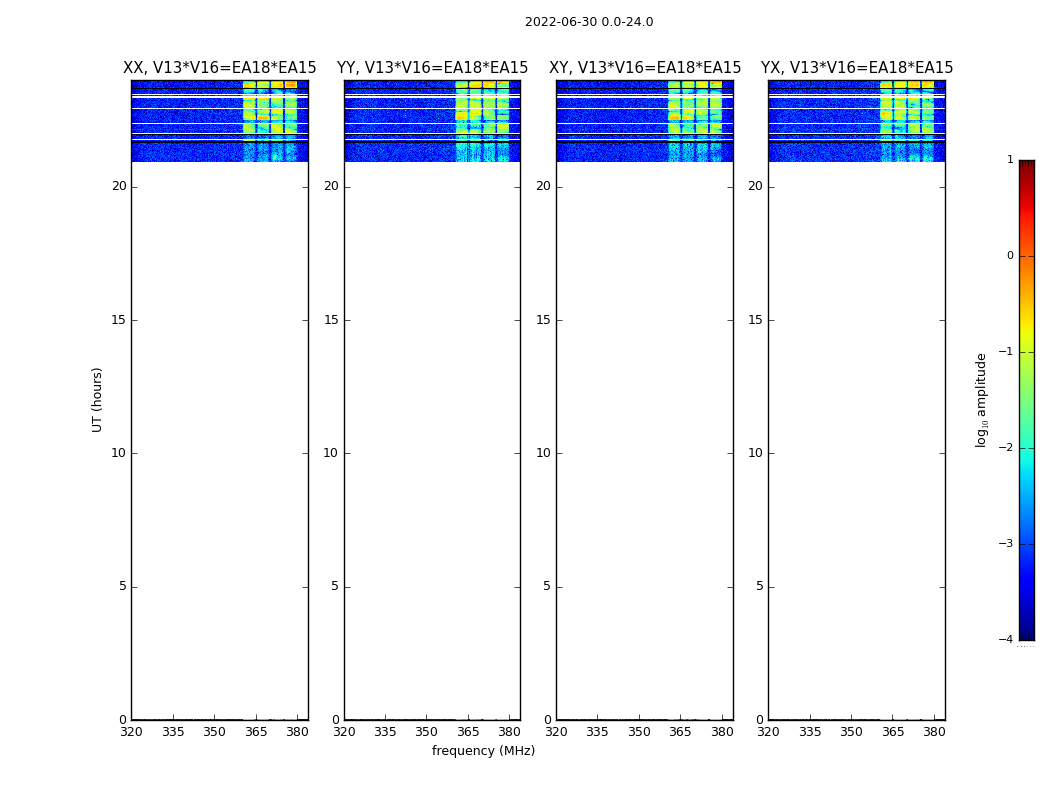Click the empty white area of XX plot
Viewport: 1050px width, 800px height.
[220, 441]
